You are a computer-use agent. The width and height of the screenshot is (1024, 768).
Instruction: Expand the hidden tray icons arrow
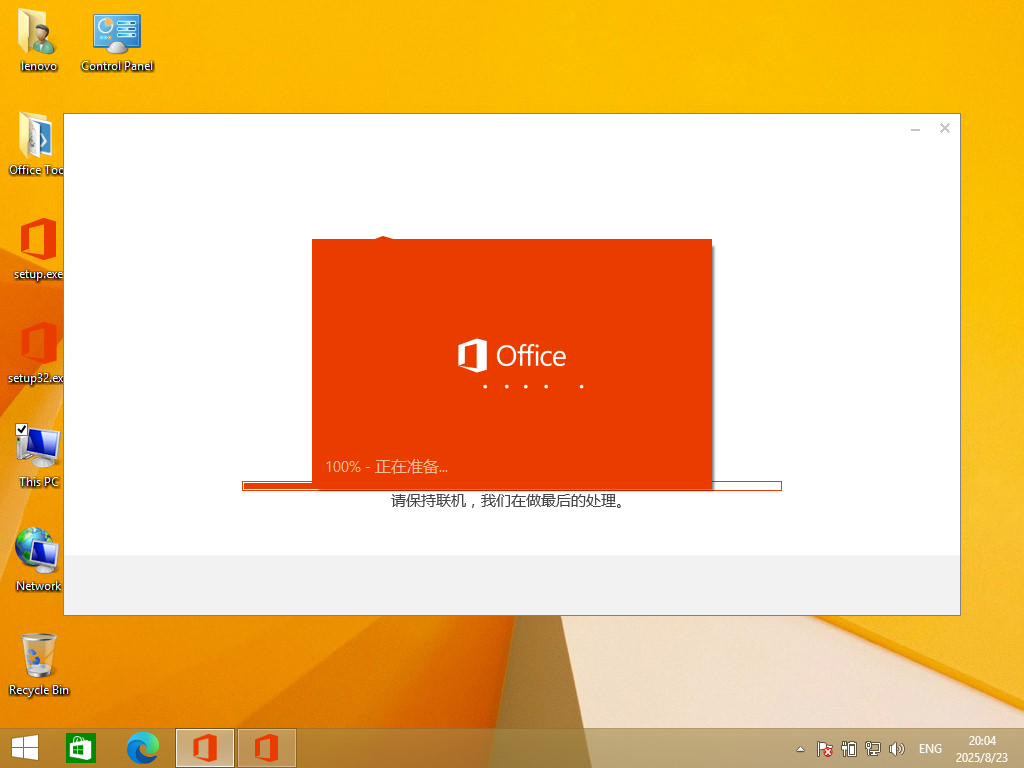pos(800,749)
